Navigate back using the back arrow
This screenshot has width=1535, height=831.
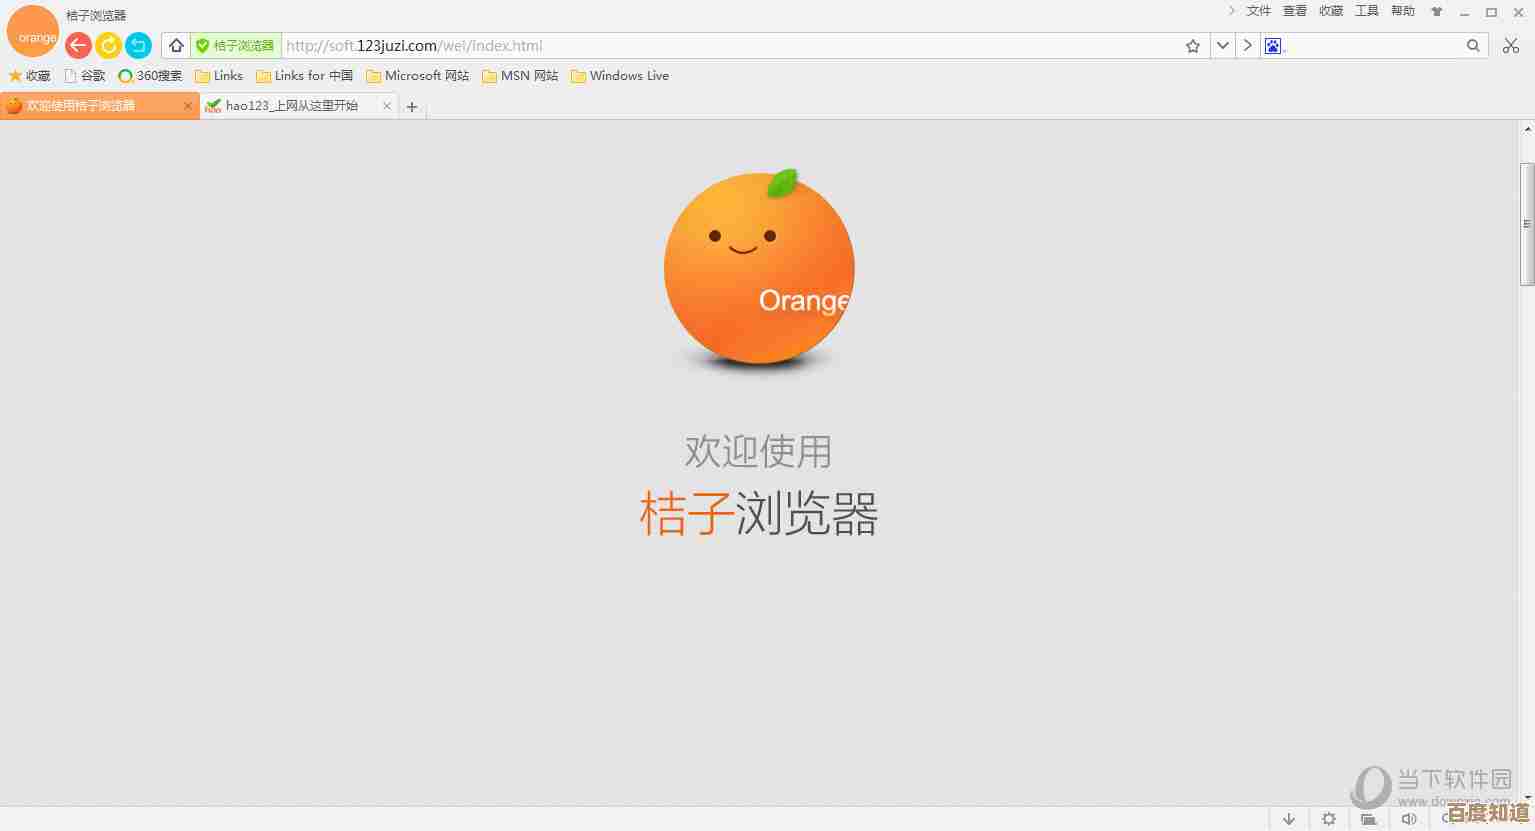coord(78,45)
